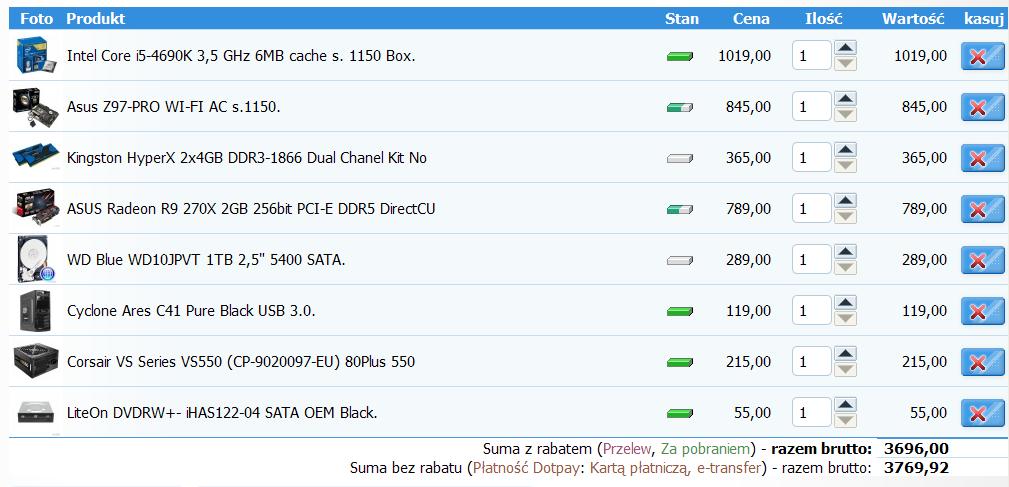
Task: Open Intel Core i5-4690K product name
Action: pyautogui.click(x=241, y=56)
